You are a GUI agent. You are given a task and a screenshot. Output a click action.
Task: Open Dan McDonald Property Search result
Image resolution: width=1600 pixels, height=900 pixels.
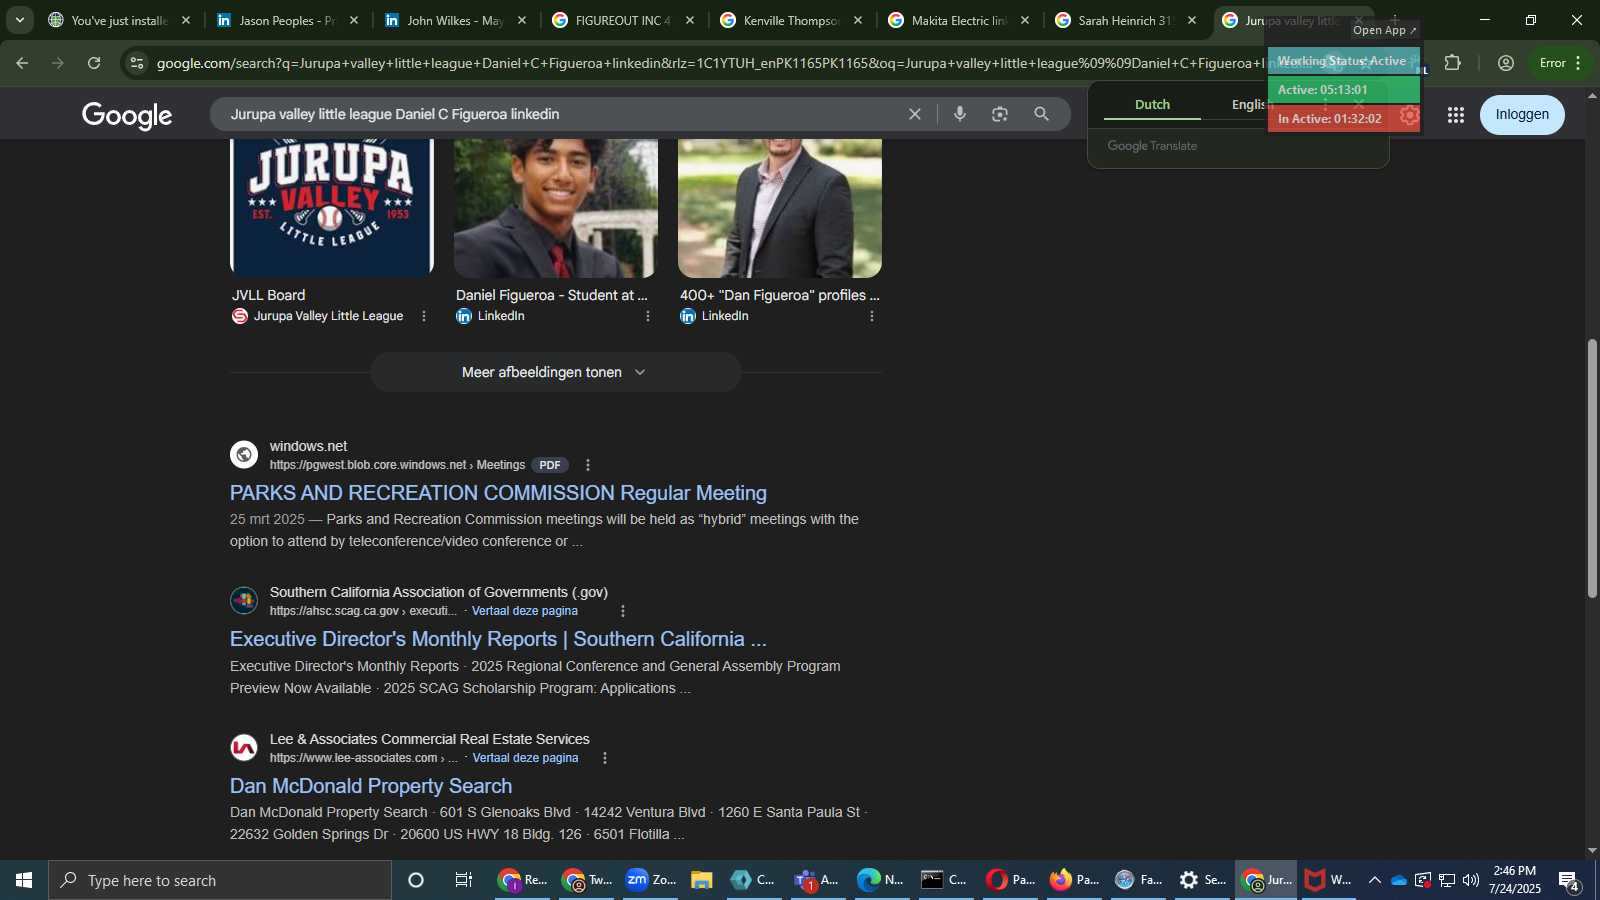[371, 786]
